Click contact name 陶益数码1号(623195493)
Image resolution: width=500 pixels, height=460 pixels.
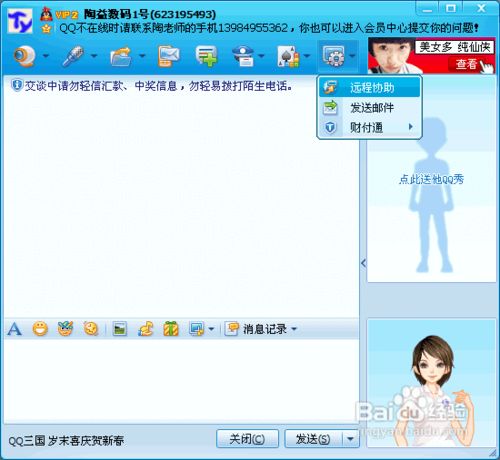149,14
